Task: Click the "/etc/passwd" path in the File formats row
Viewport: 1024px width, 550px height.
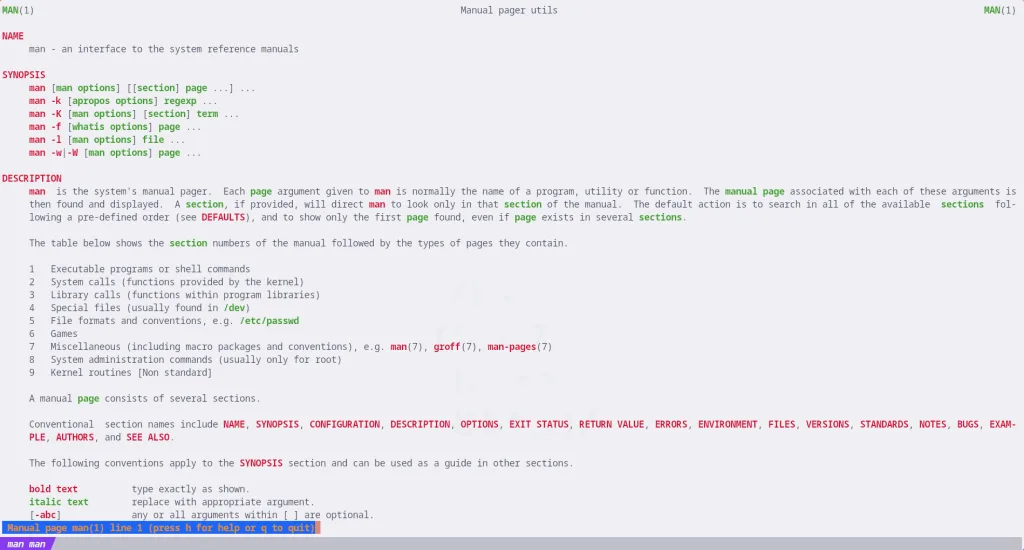Action: click(269, 321)
